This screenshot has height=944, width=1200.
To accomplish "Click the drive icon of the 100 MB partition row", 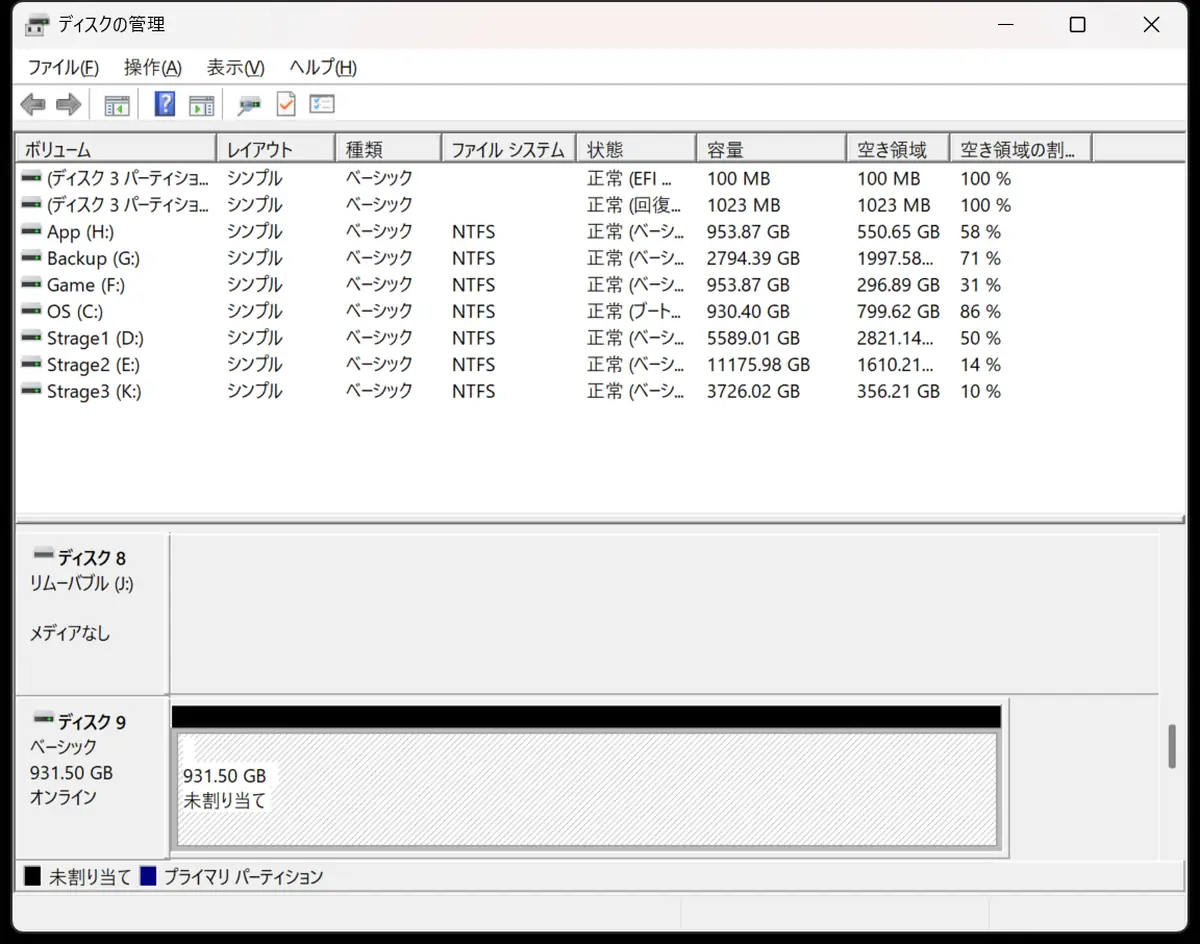I will (31, 178).
